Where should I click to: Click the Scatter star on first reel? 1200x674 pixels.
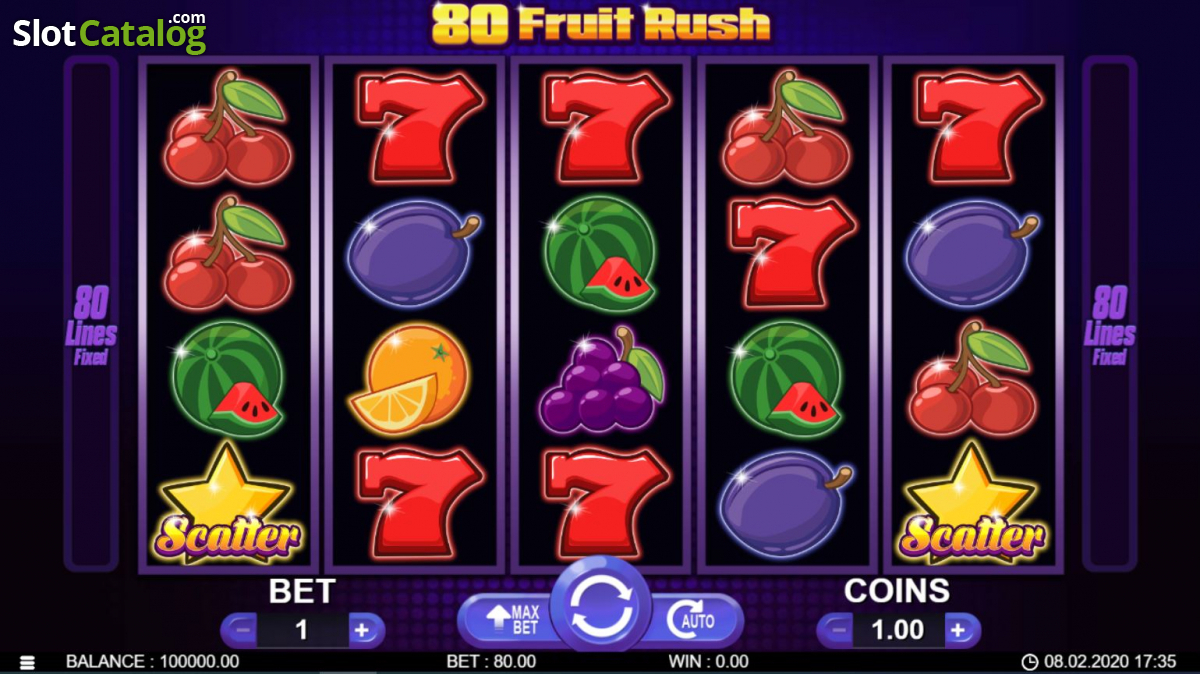228,505
